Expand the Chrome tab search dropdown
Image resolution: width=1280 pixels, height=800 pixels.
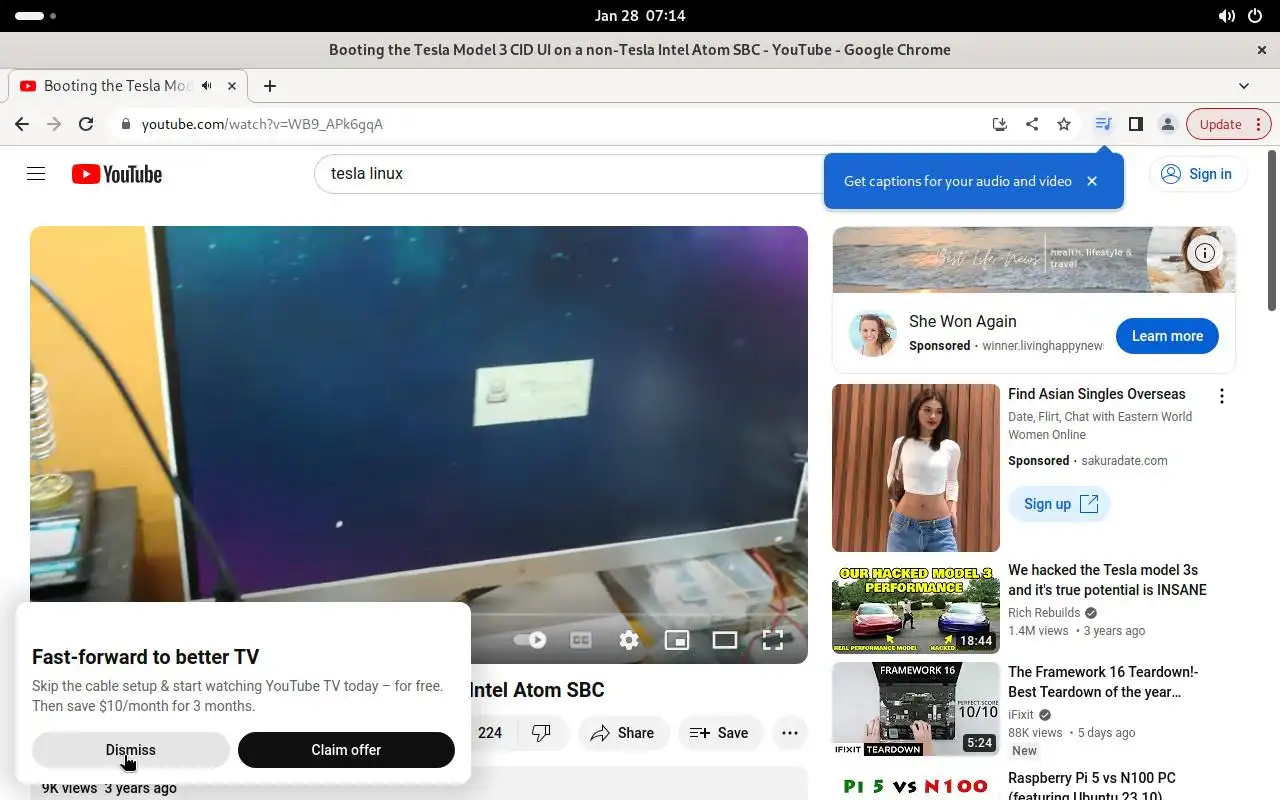1244,86
